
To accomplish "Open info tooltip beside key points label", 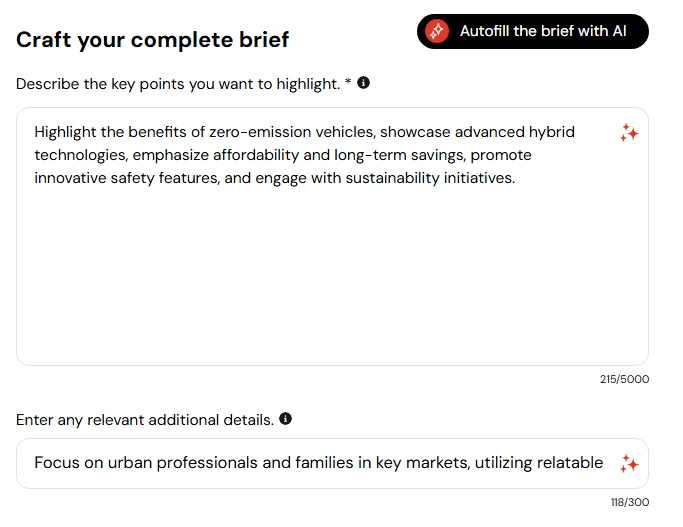I will (x=363, y=83).
